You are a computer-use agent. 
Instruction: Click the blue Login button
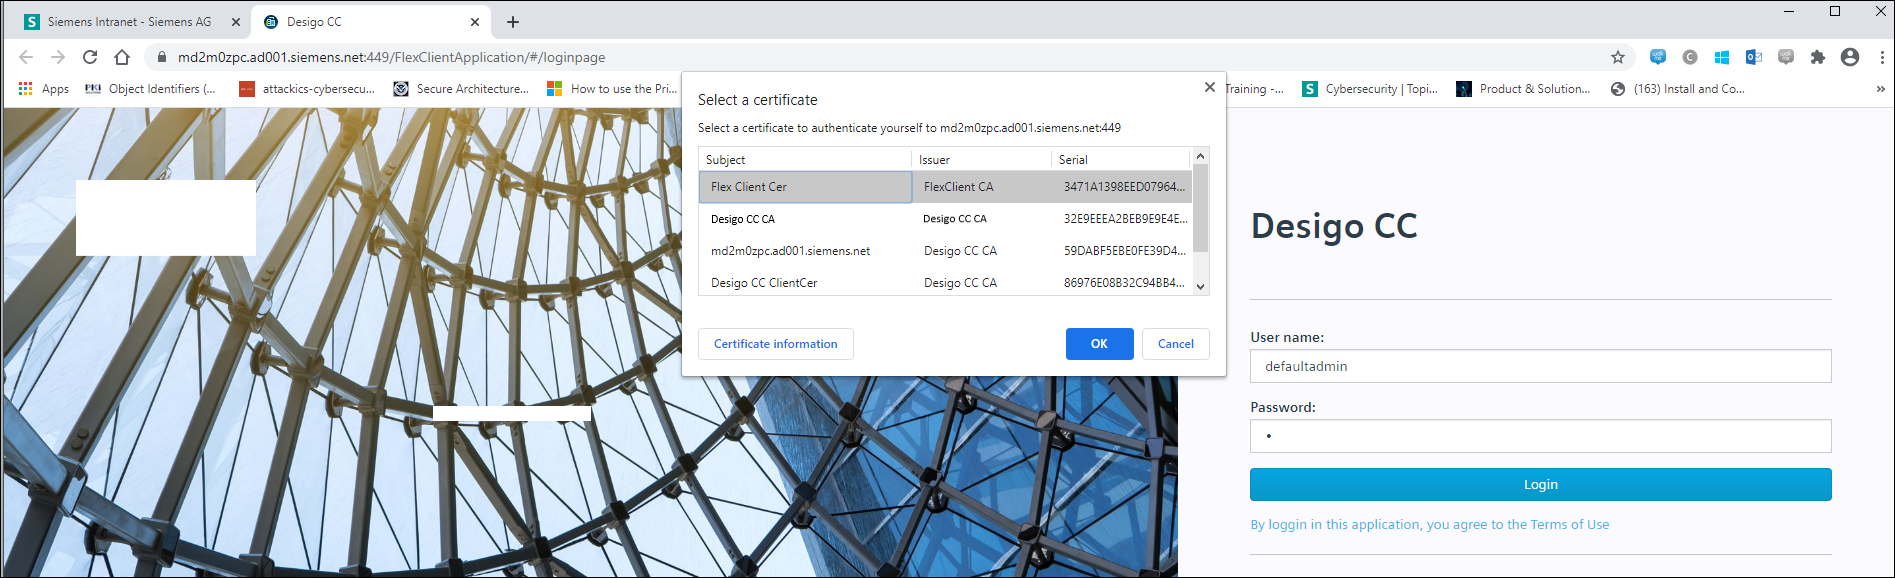pyautogui.click(x=1540, y=485)
